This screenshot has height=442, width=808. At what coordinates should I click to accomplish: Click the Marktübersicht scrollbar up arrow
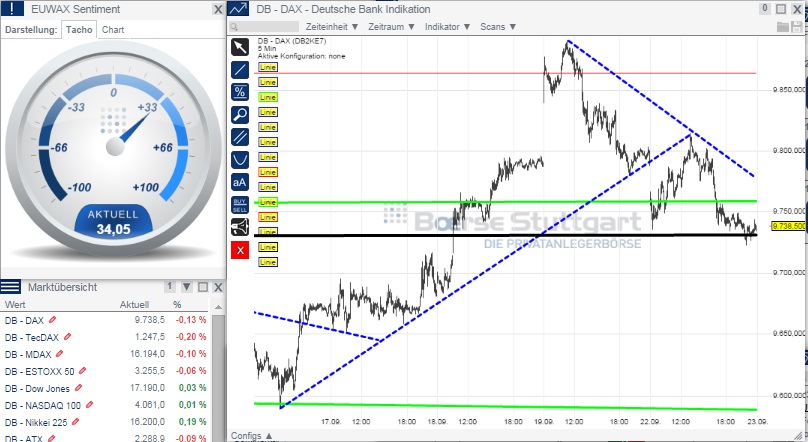pyautogui.click(x=218, y=307)
